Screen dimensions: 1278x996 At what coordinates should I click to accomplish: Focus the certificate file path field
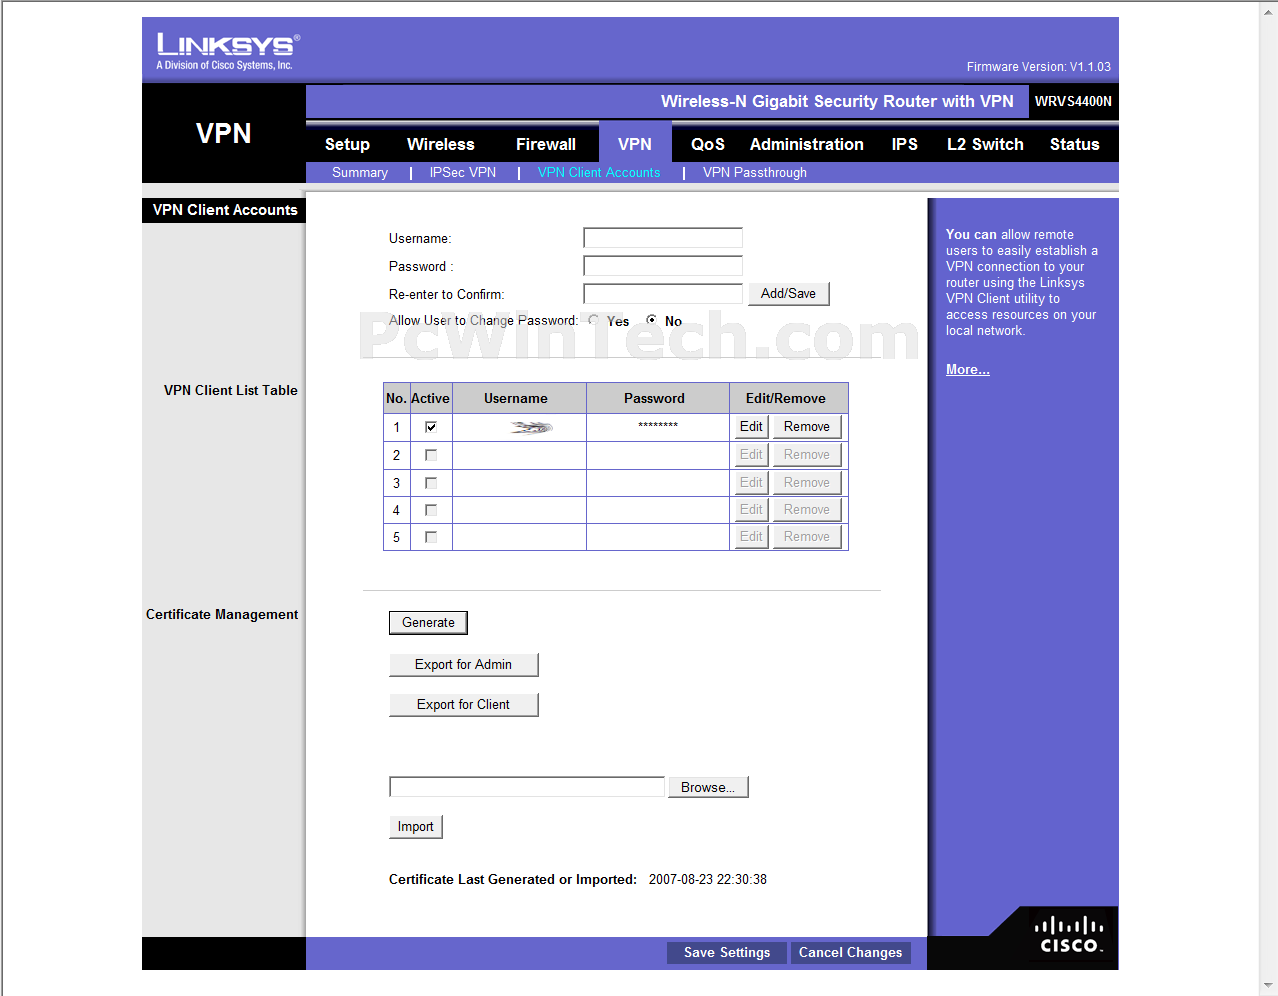(x=527, y=787)
